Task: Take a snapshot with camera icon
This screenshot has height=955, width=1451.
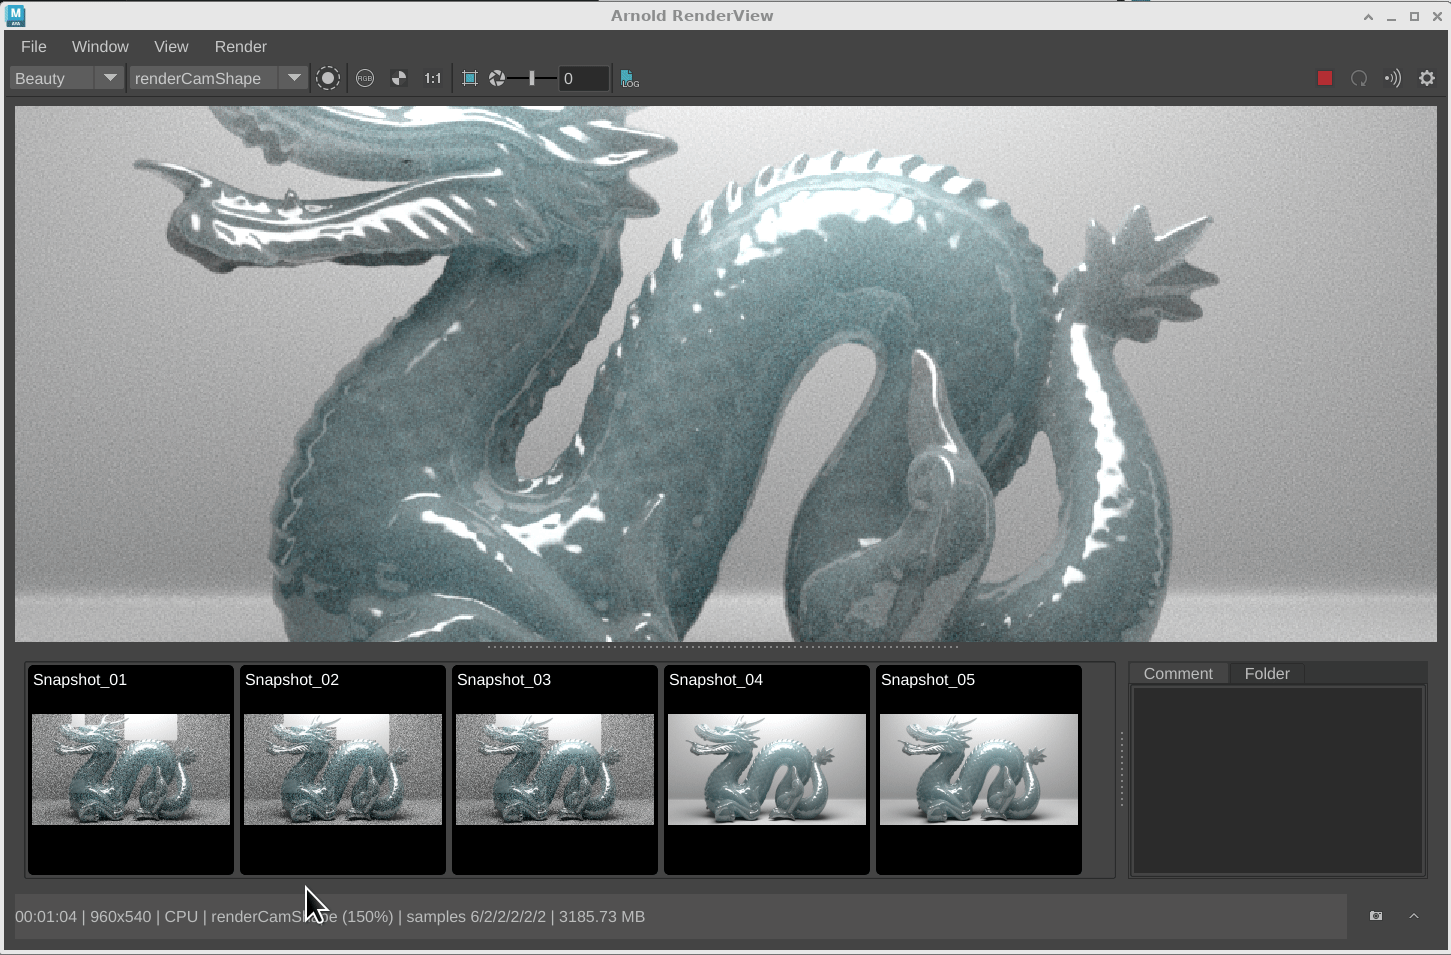Action: [x=1376, y=916]
